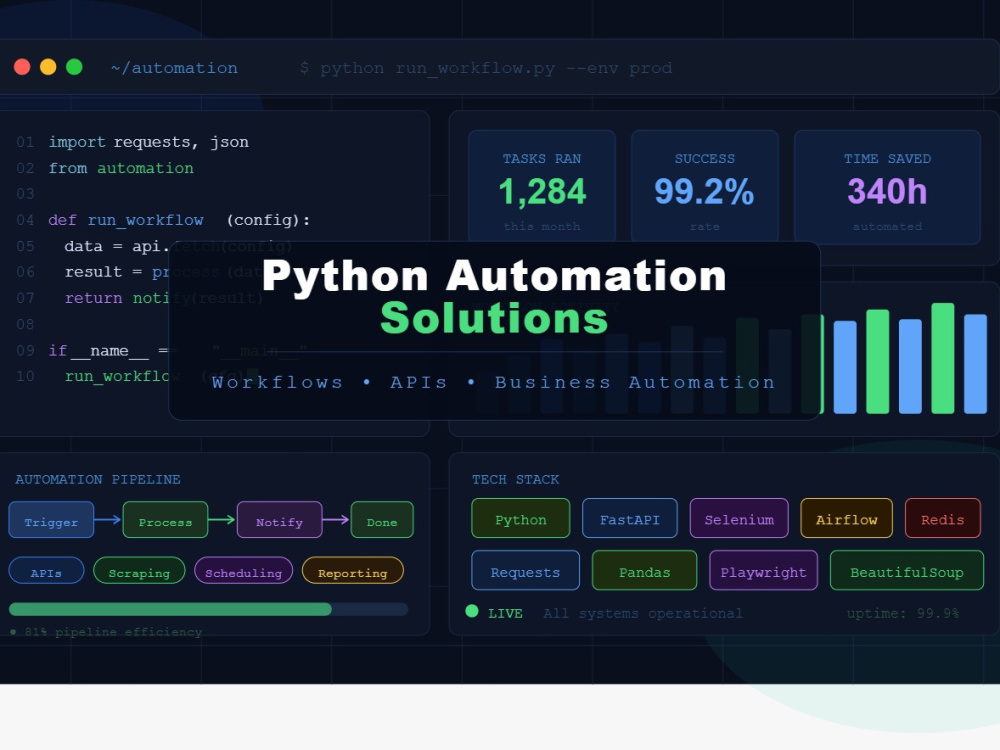Screen dimensions: 1000x750
Task: Select the Trigger pipeline step
Action: pos(51,520)
